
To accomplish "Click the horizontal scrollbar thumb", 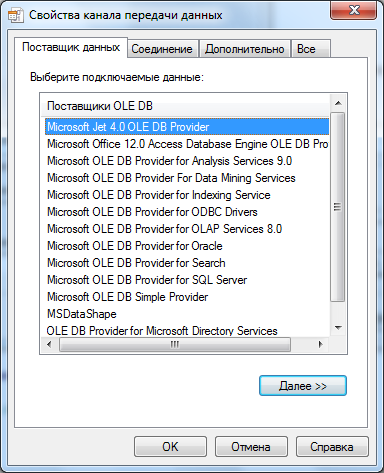I will point(175,344).
